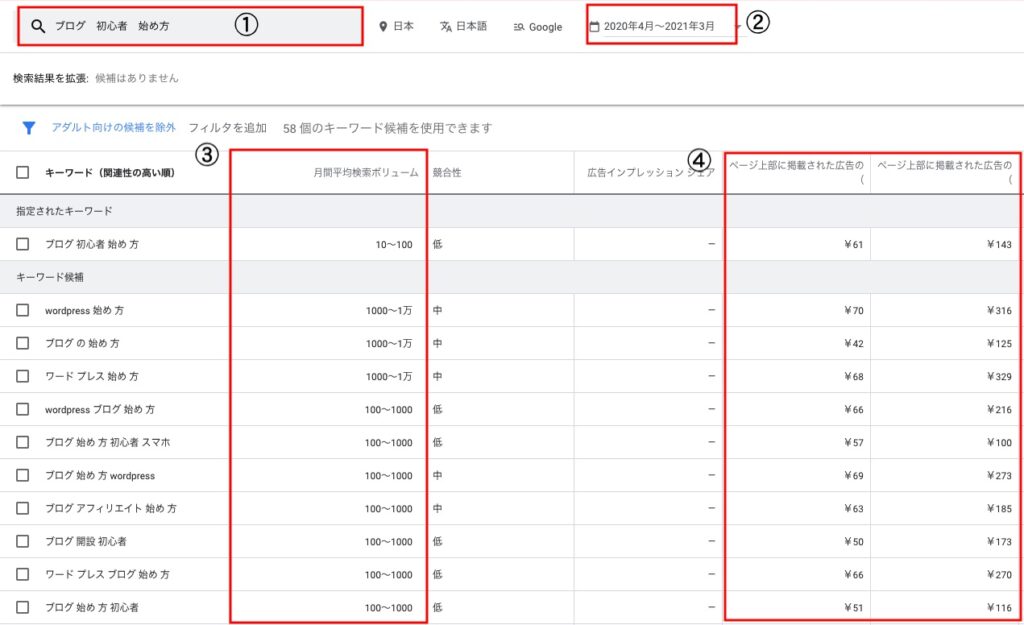Click the language translate icon for 日本語
Image resolution: width=1024 pixels, height=625 pixels.
(445, 27)
